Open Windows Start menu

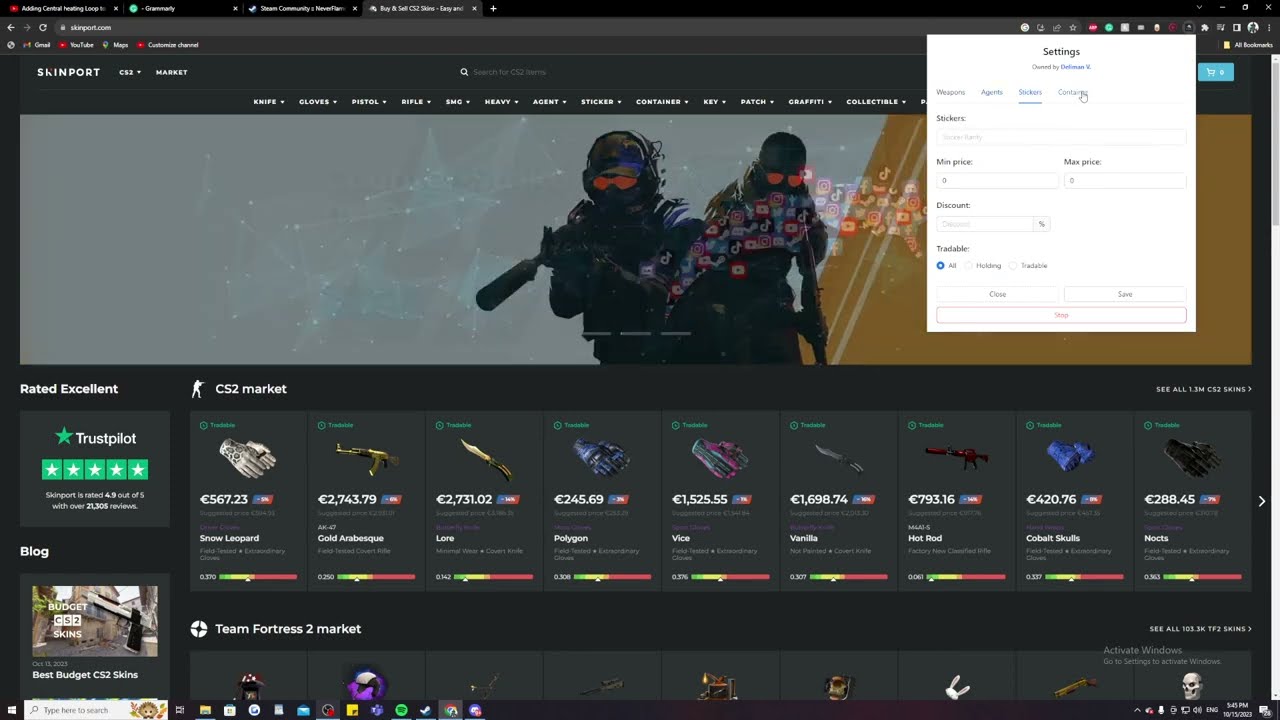10,710
